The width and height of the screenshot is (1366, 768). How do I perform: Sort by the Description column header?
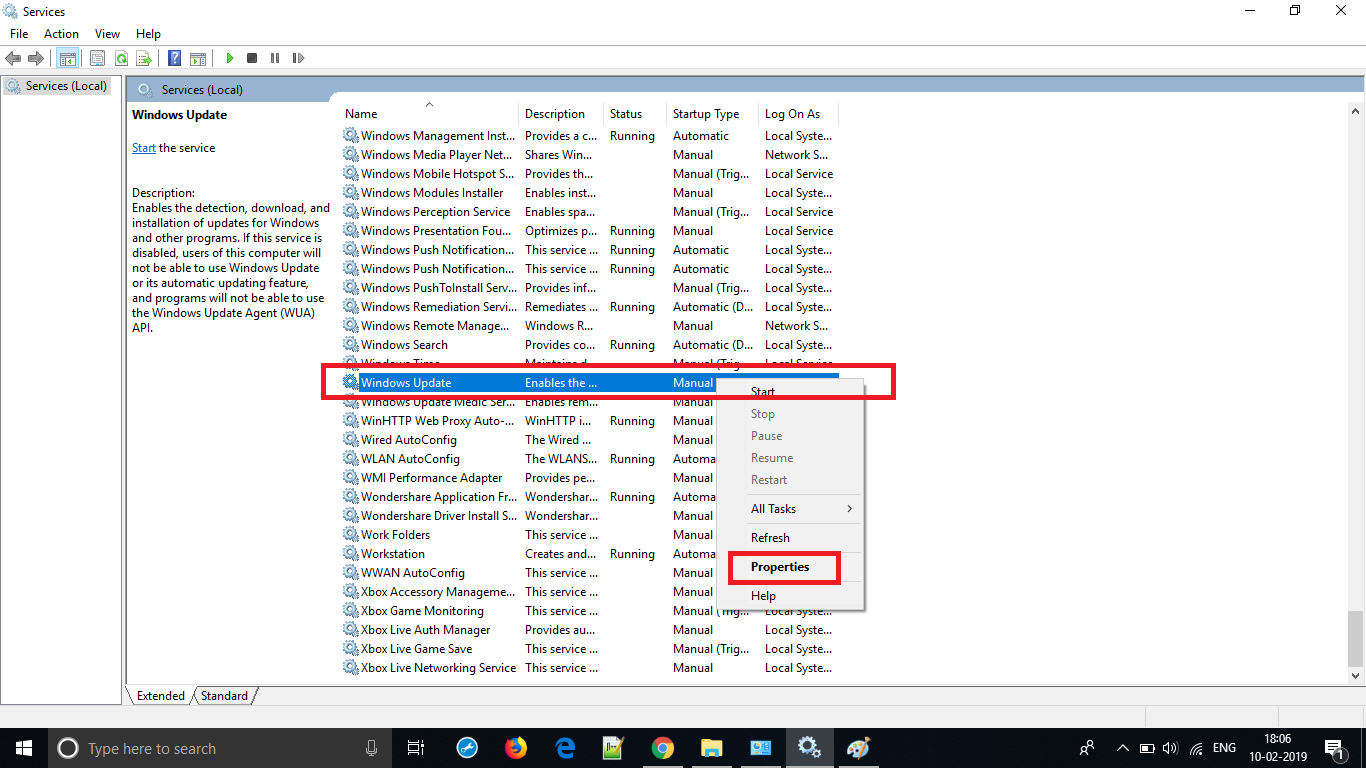coord(561,114)
